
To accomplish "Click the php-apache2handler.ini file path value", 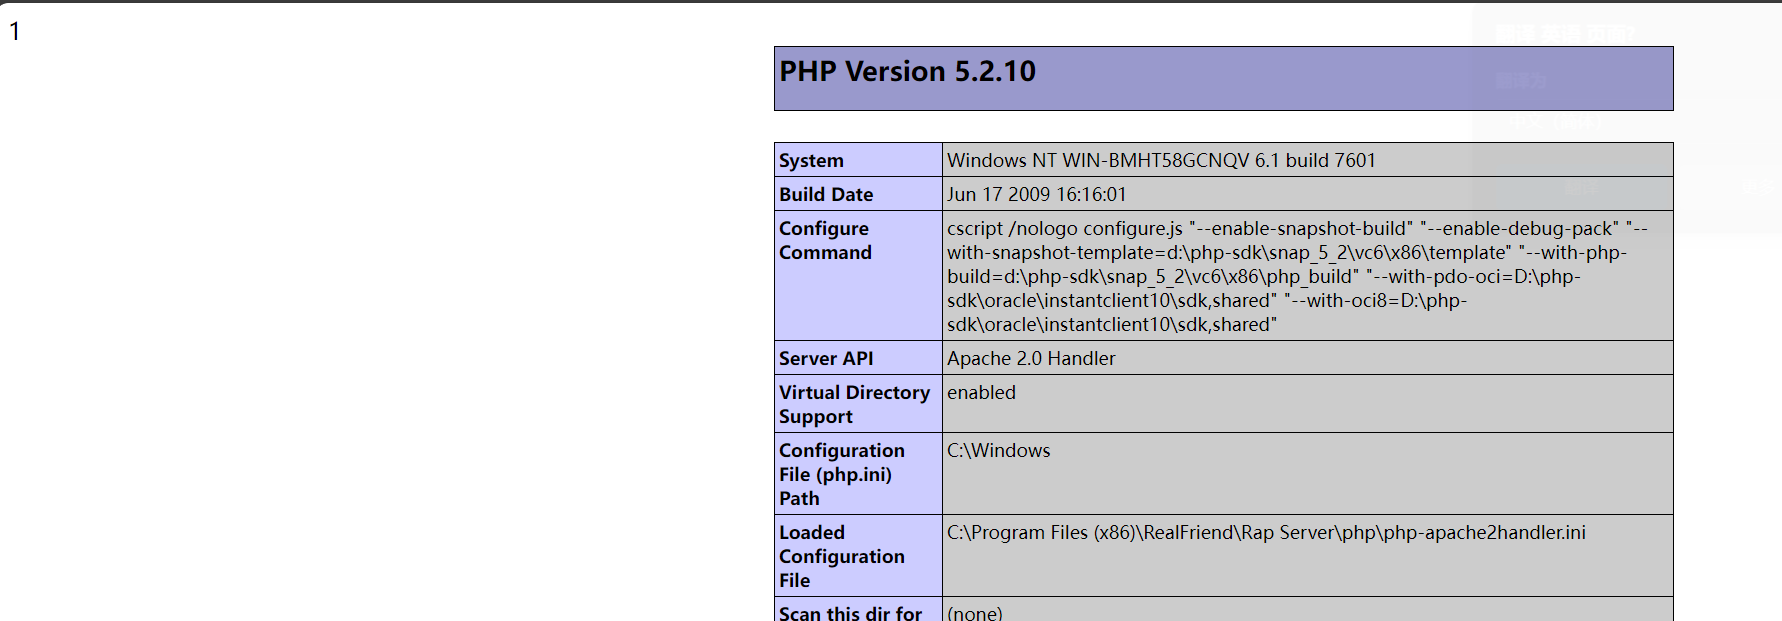I will click(1266, 533).
